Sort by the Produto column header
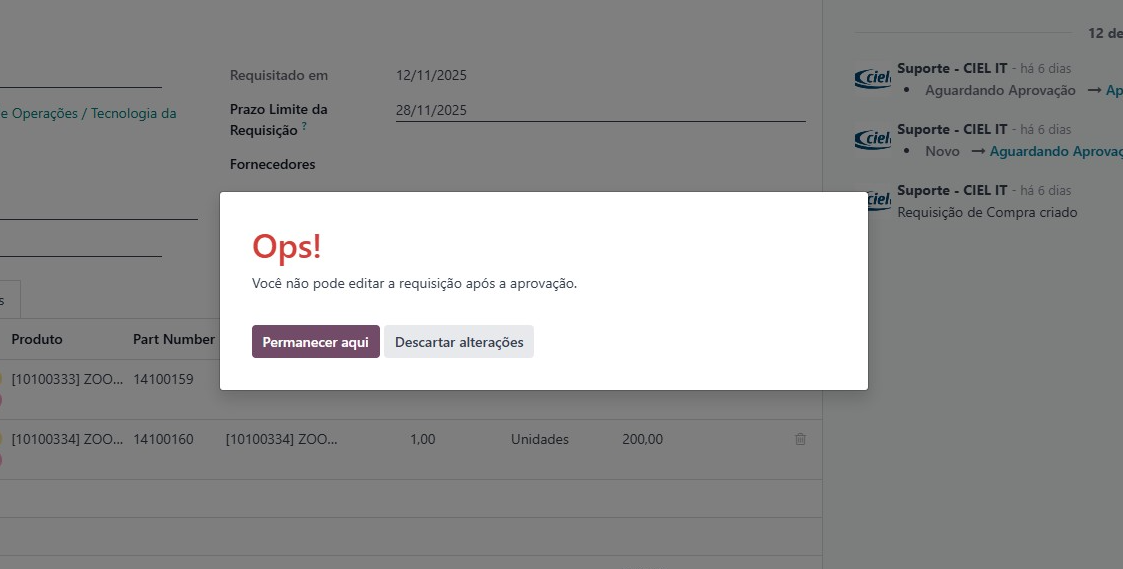Viewport: 1123px width, 569px height. 37,339
